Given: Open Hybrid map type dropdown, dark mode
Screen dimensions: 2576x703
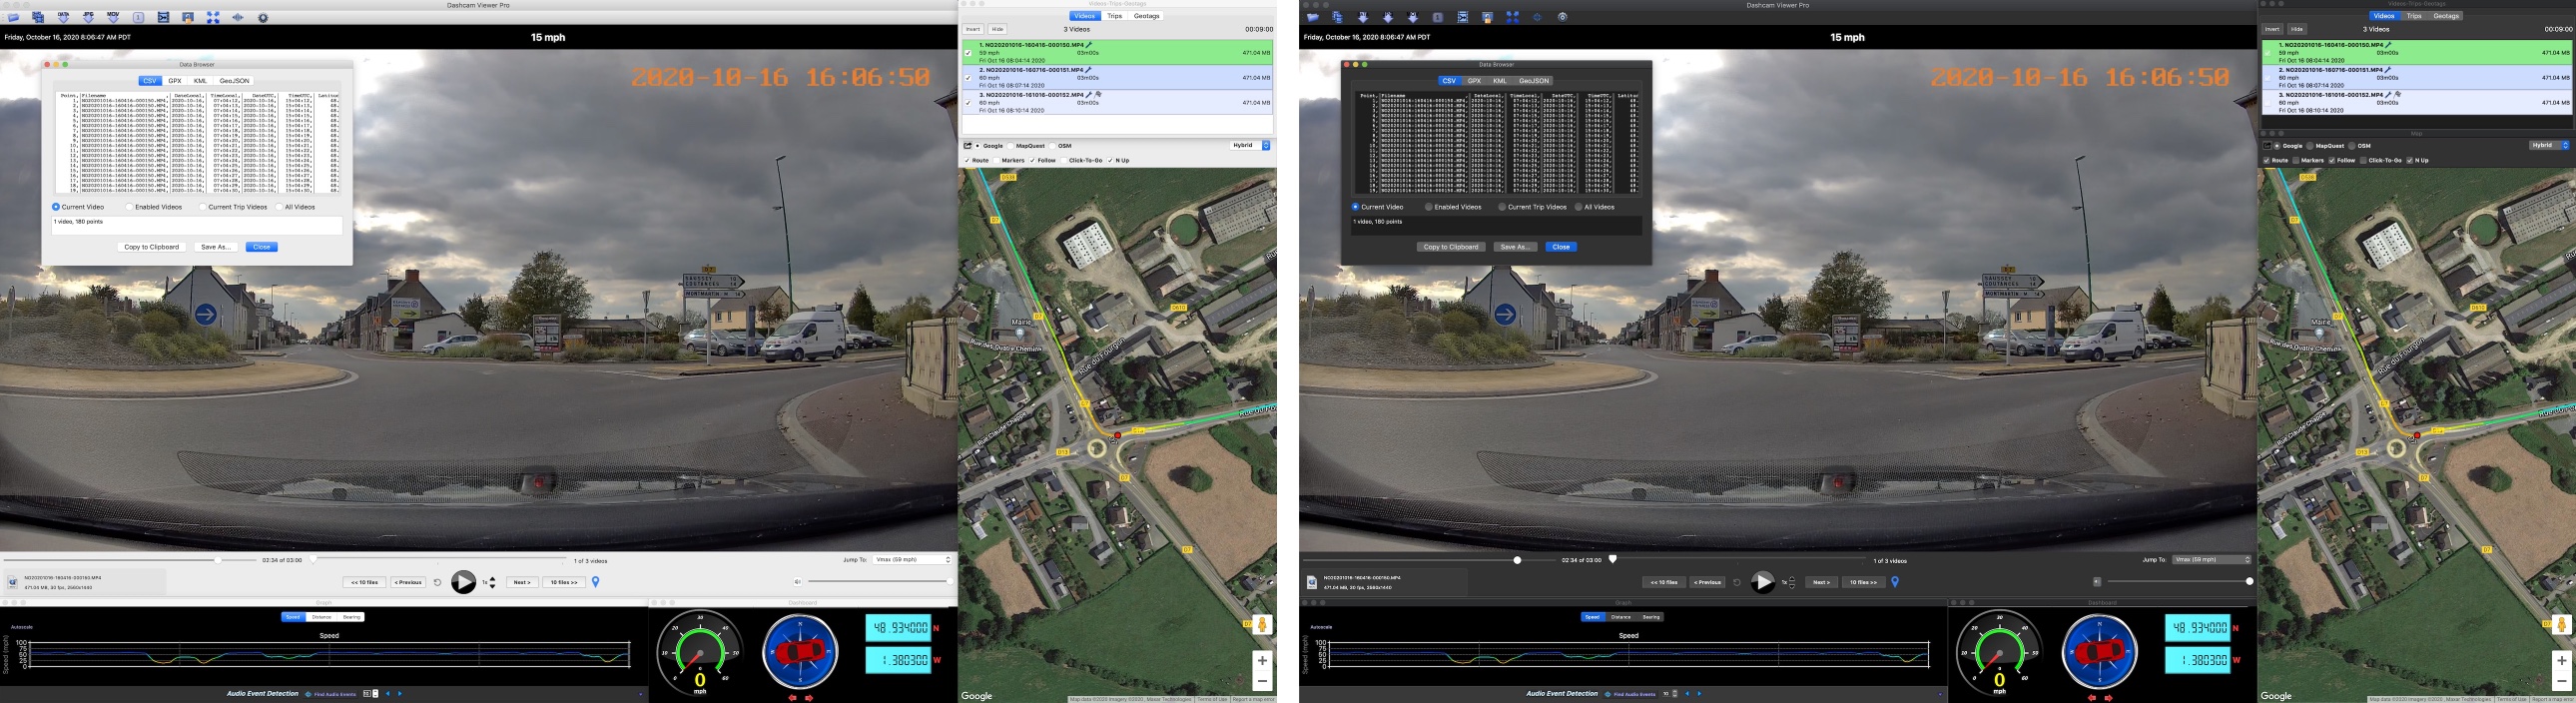Looking at the screenshot, I should [x=2549, y=145].
